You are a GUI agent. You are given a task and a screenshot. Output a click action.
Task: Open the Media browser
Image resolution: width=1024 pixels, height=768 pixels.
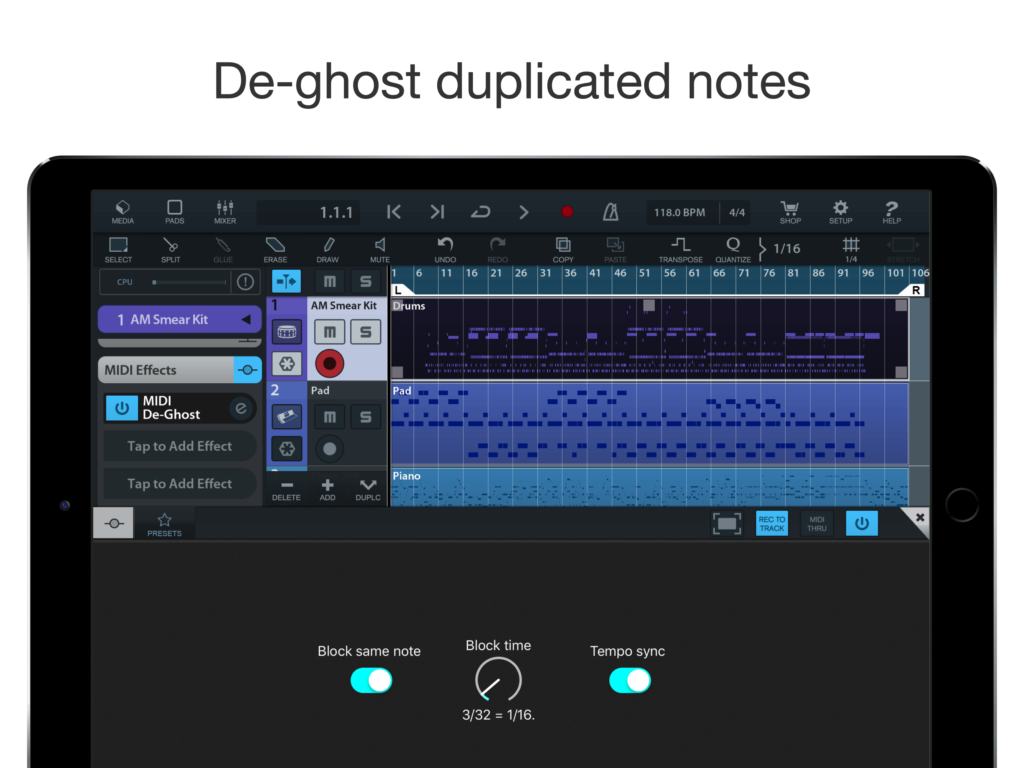tap(122, 212)
